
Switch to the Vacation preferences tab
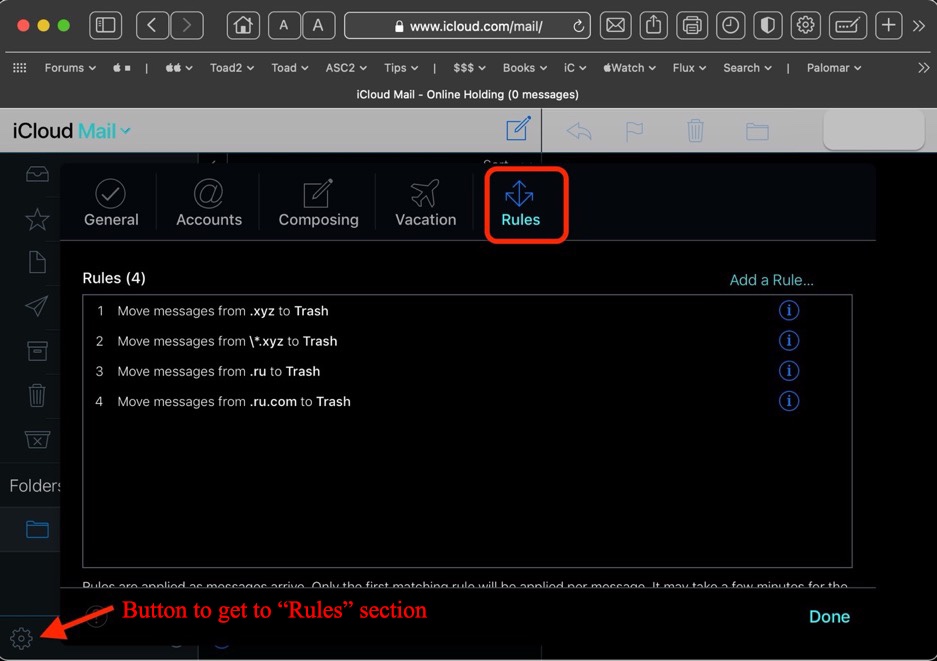425,203
